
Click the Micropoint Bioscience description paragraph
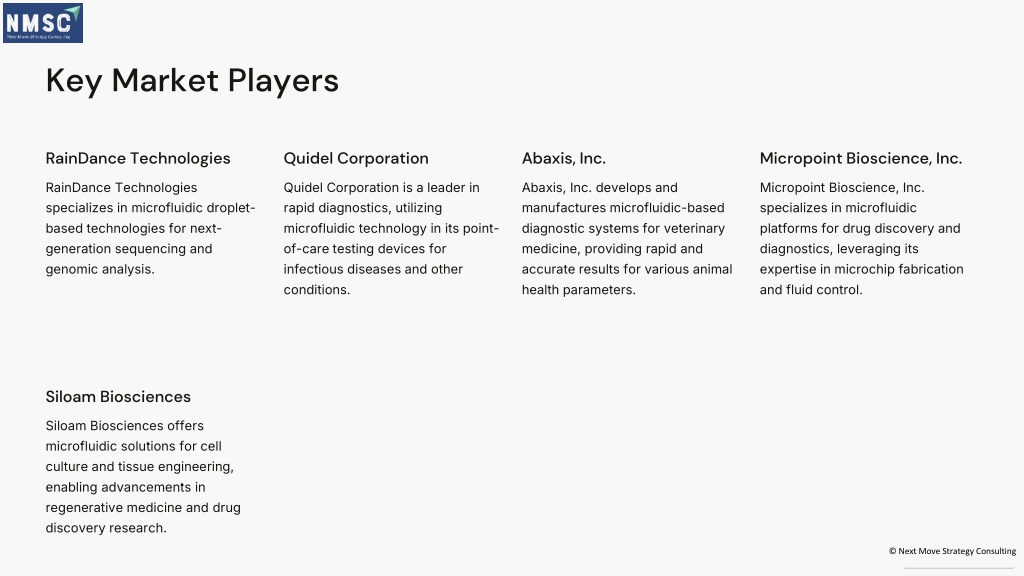coord(861,238)
